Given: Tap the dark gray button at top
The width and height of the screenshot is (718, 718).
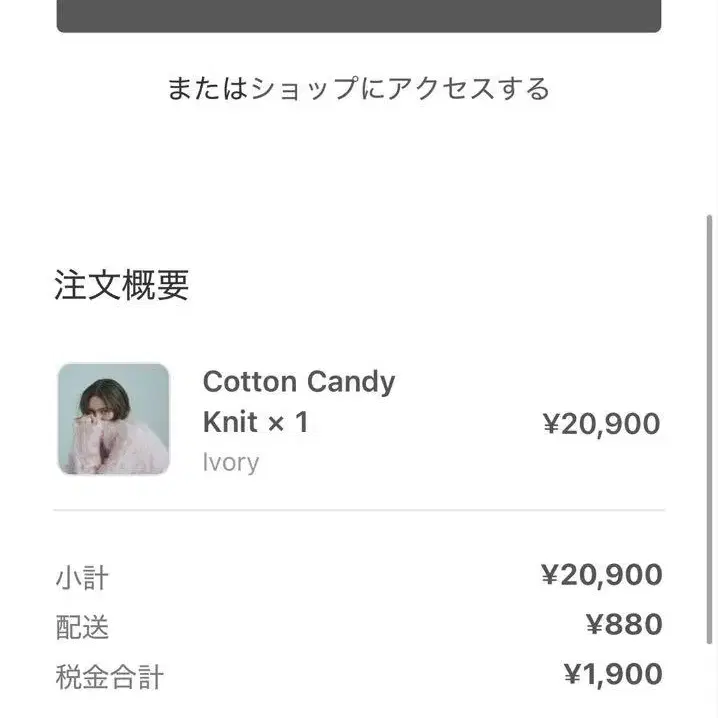Looking at the screenshot, I should (x=358, y=15).
